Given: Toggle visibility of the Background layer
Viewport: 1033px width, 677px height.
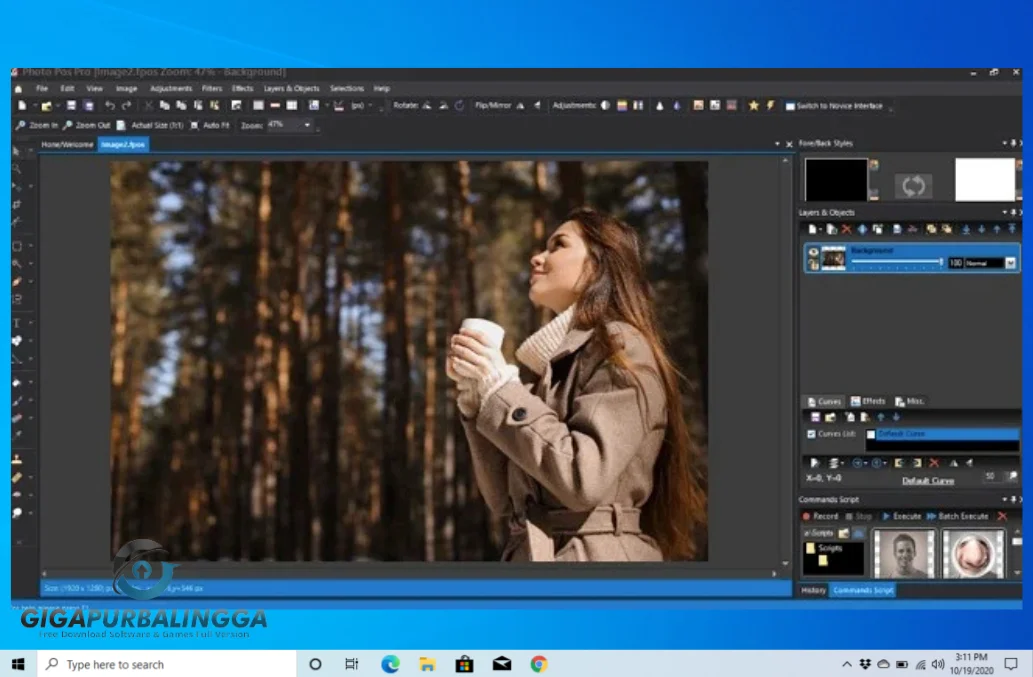Looking at the screenshot, I should pyautogui.click(x=813, y=250).
